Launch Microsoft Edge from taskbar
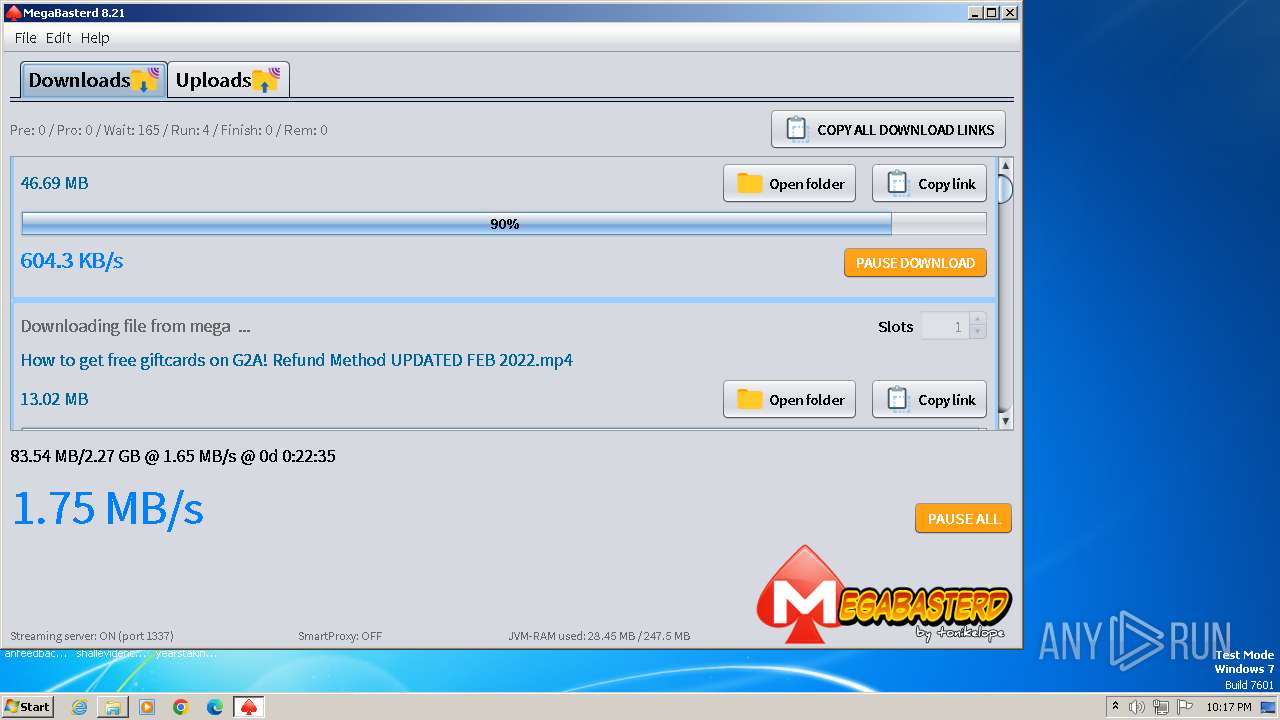 pyautogui.click(x=215, y=707)
